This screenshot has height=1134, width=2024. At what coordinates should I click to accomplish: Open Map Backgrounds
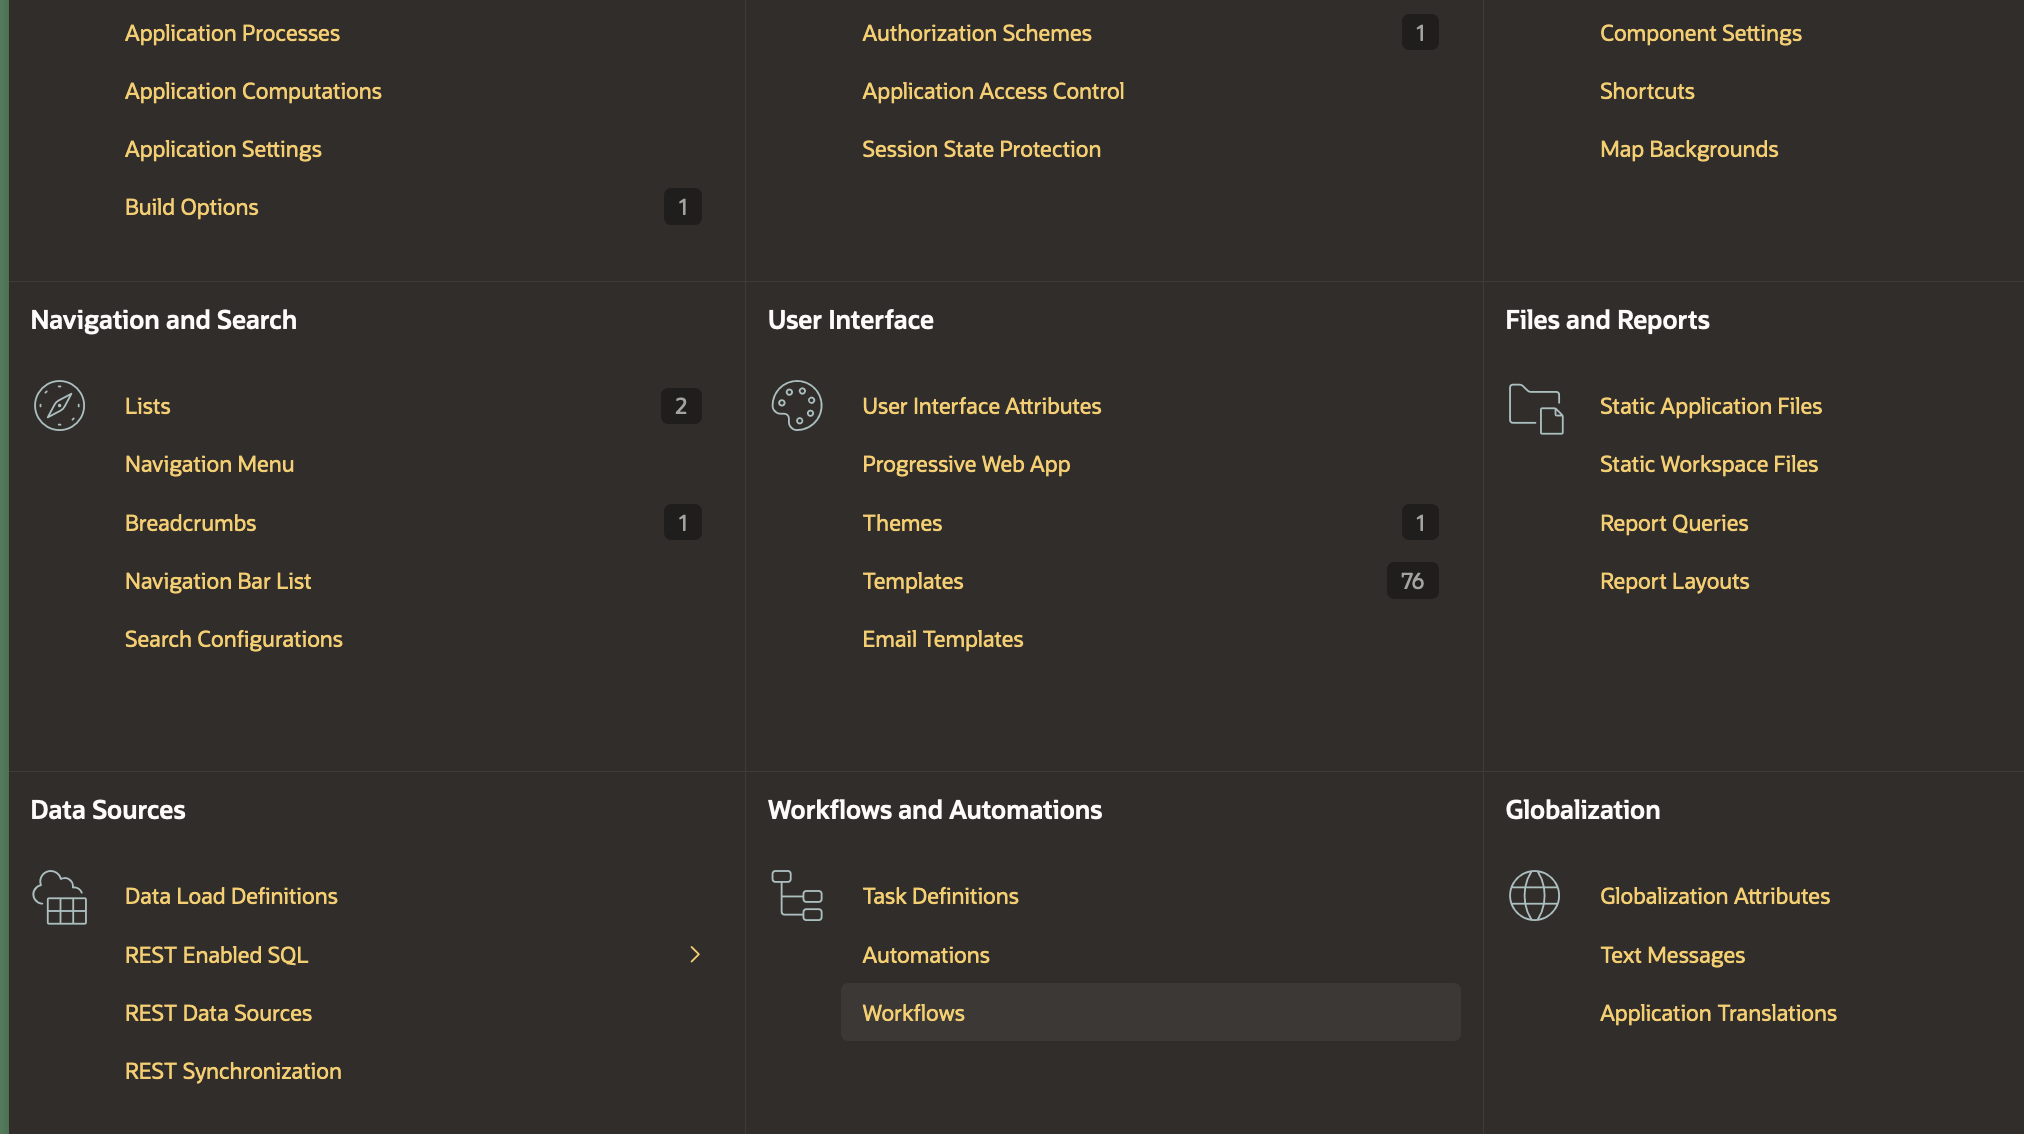click(1688, 149)
